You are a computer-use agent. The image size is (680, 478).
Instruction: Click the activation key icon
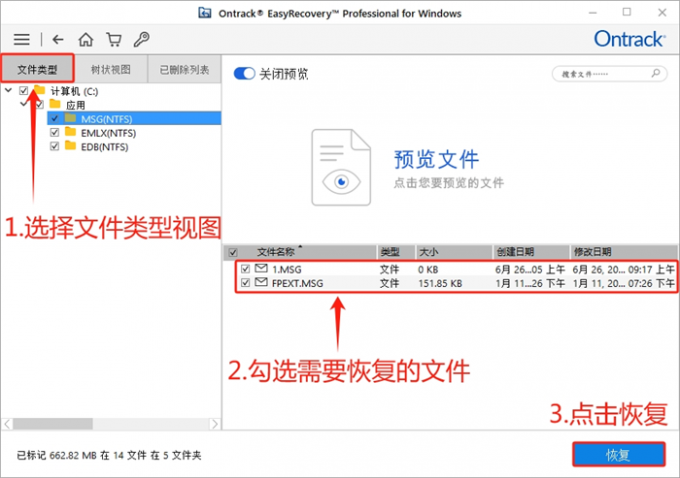pyautogui.click(x=141, y=39)
